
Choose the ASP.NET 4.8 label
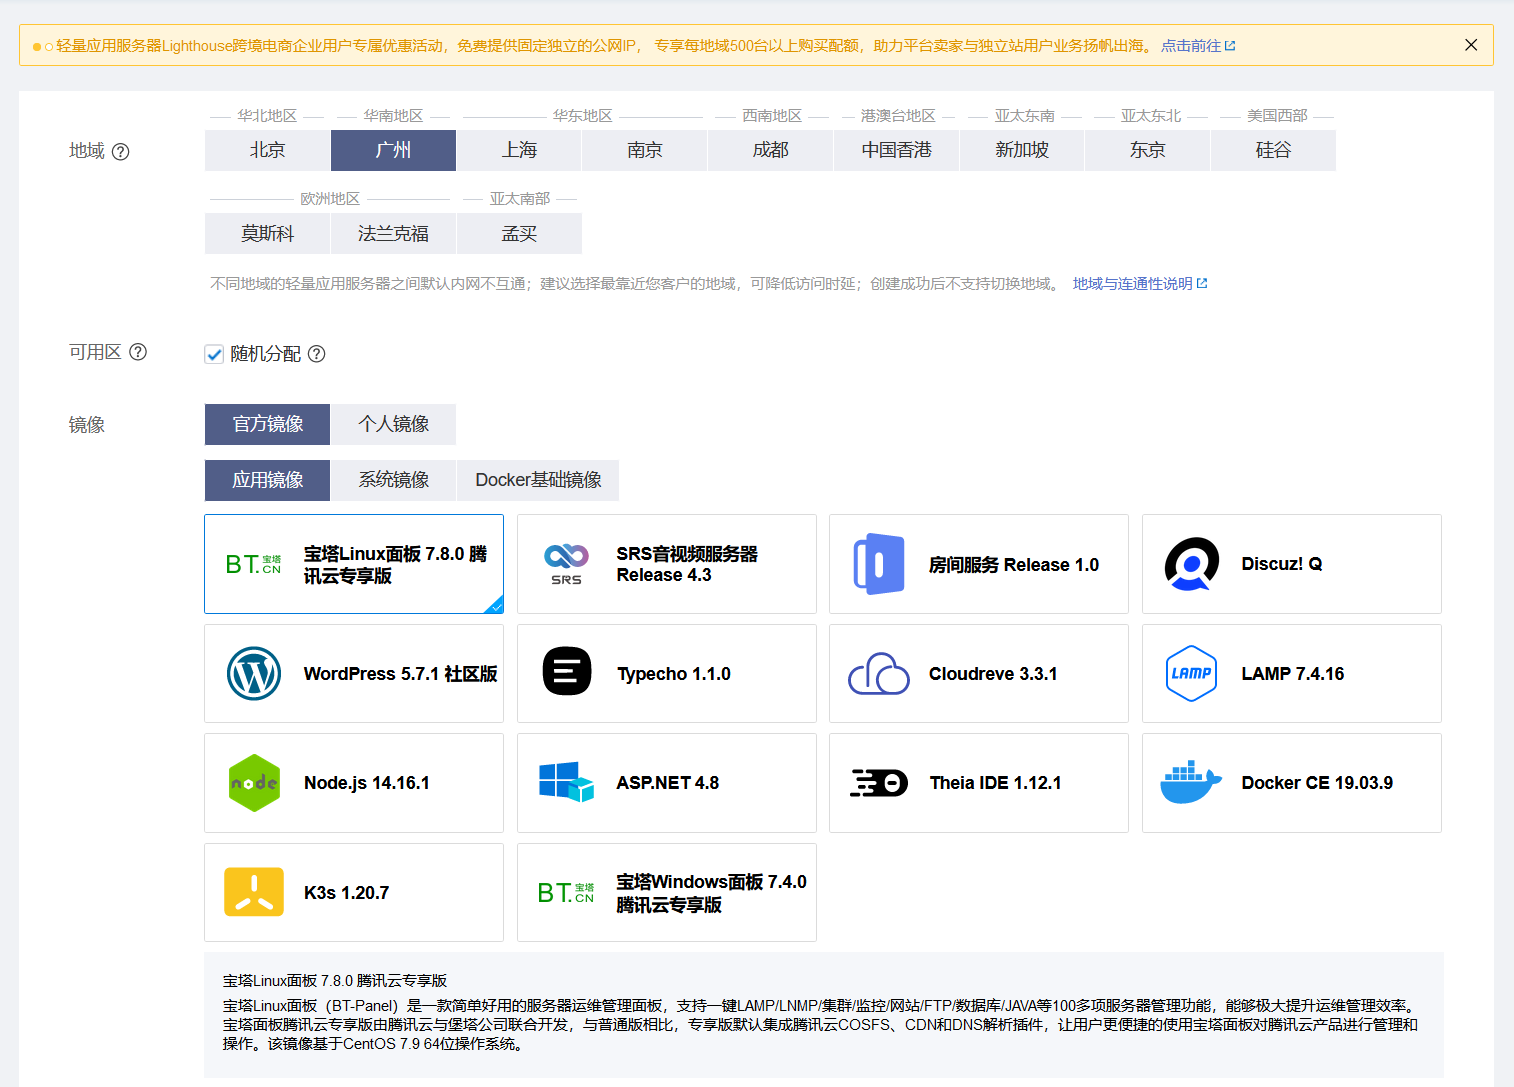668,783
